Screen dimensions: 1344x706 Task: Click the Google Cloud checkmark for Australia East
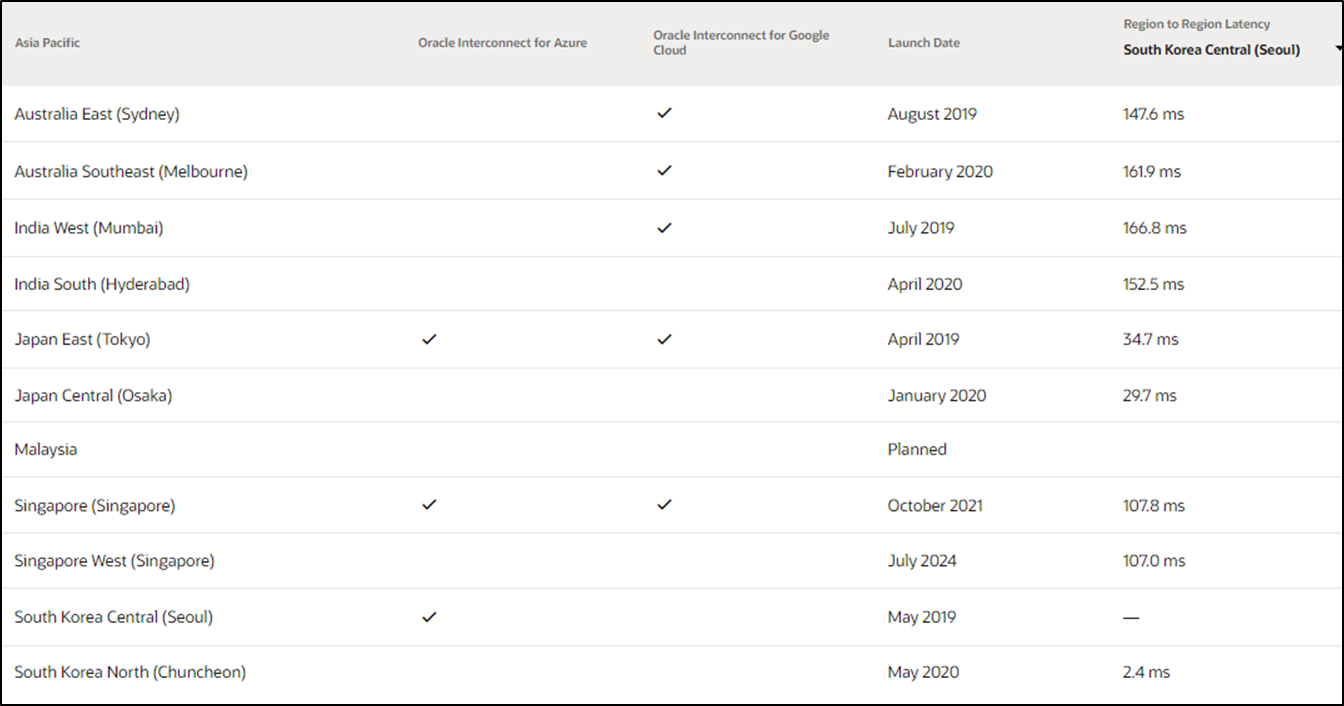click(664, 113)
